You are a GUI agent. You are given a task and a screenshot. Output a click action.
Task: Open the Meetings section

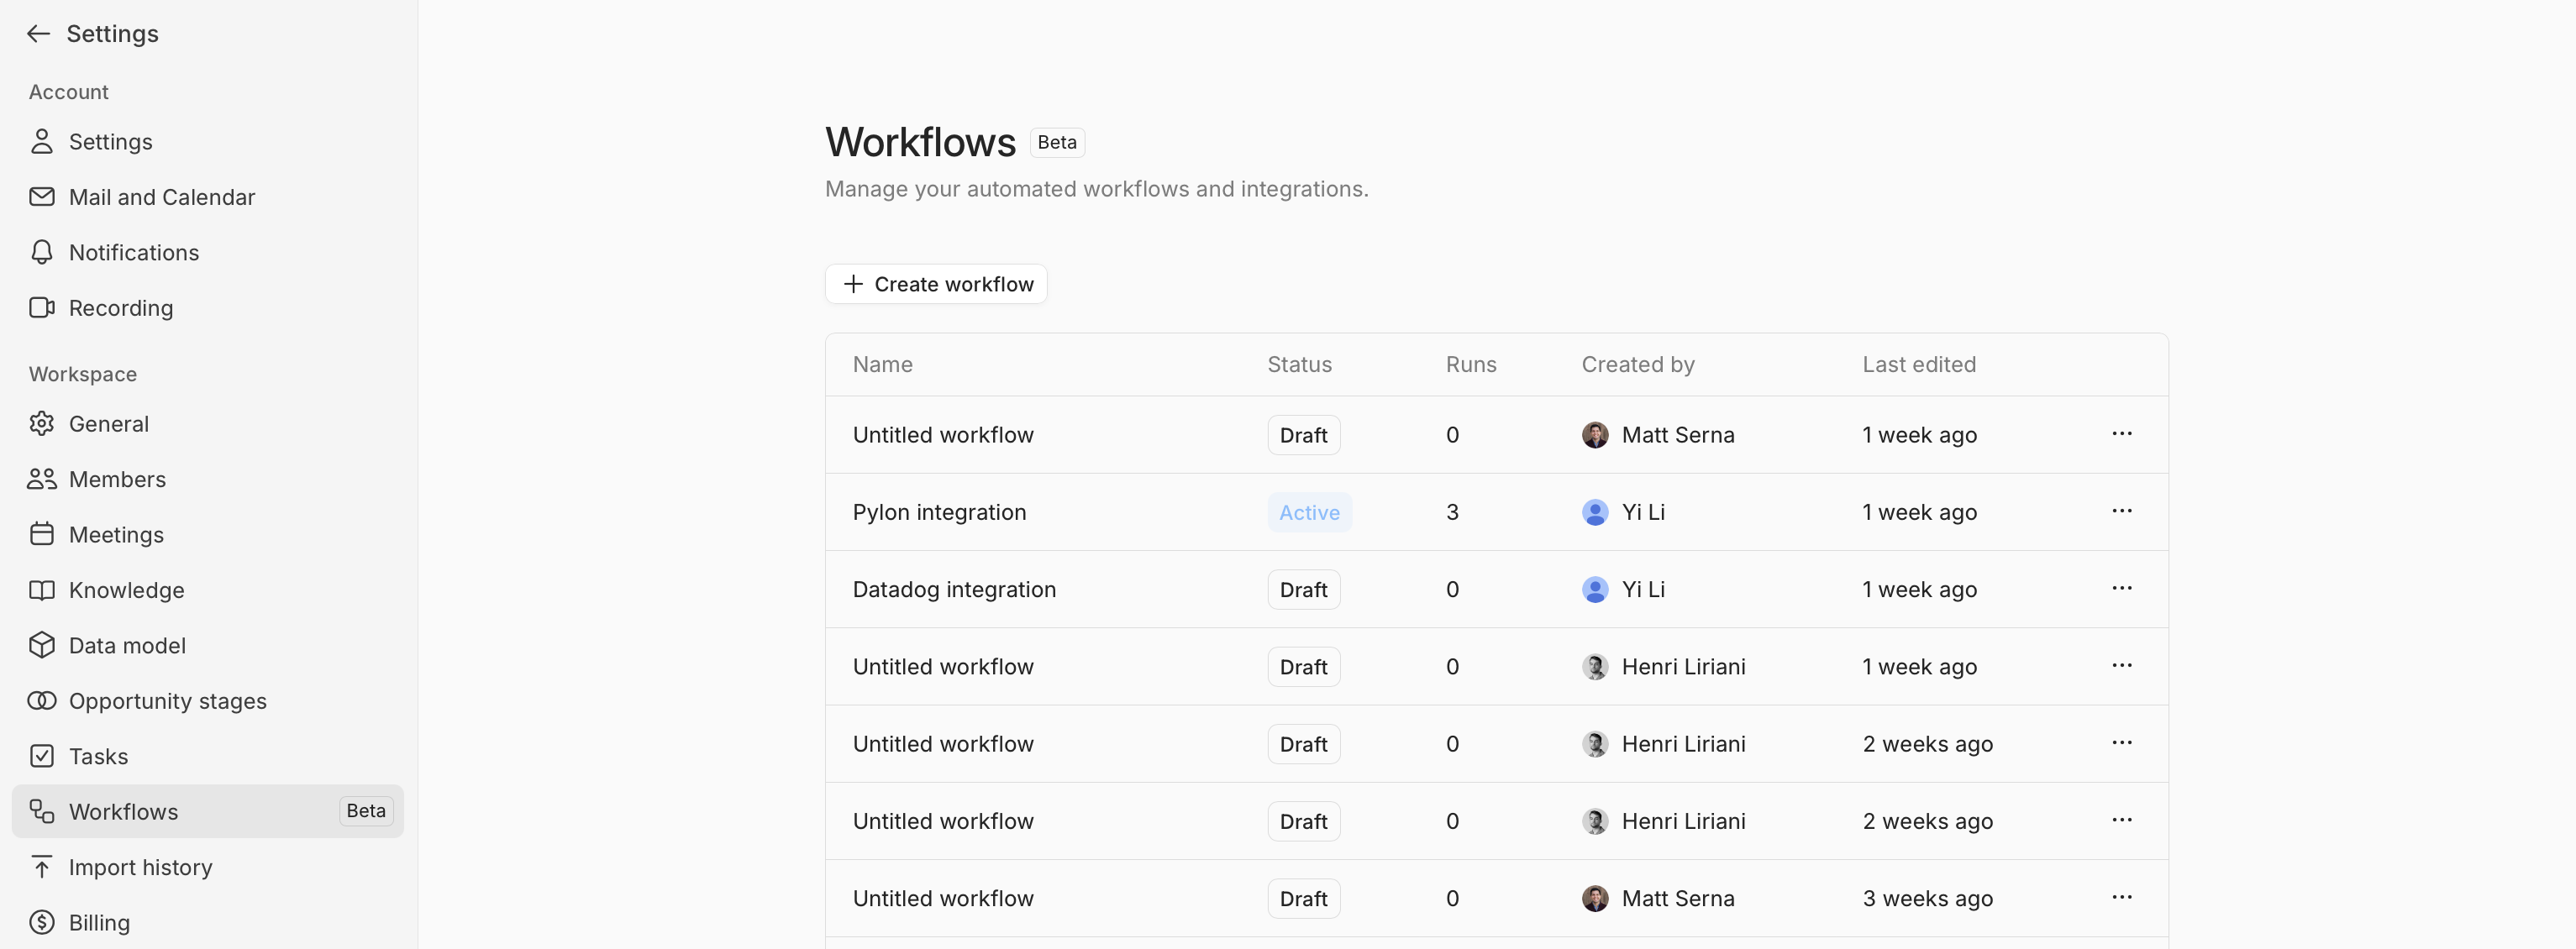pos(208,535)
